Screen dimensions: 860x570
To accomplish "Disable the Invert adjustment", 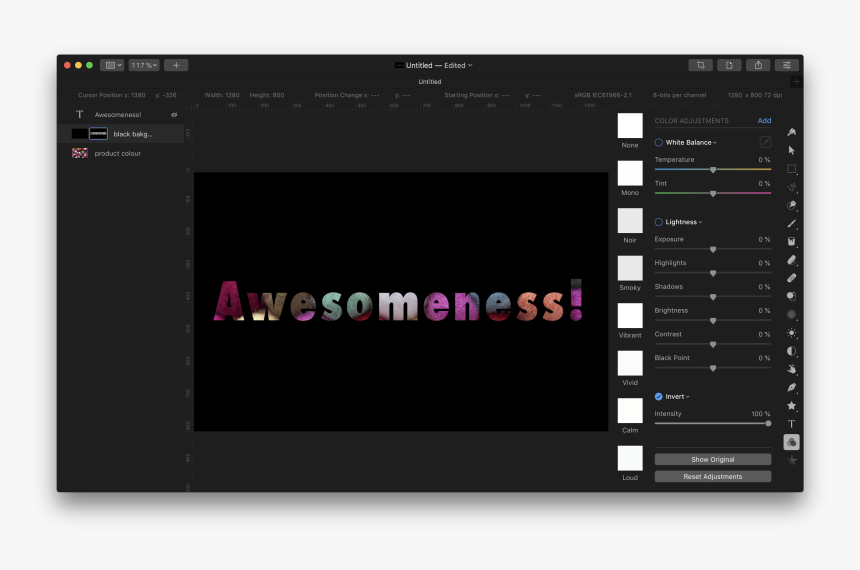I will click(x=659, y=397).
